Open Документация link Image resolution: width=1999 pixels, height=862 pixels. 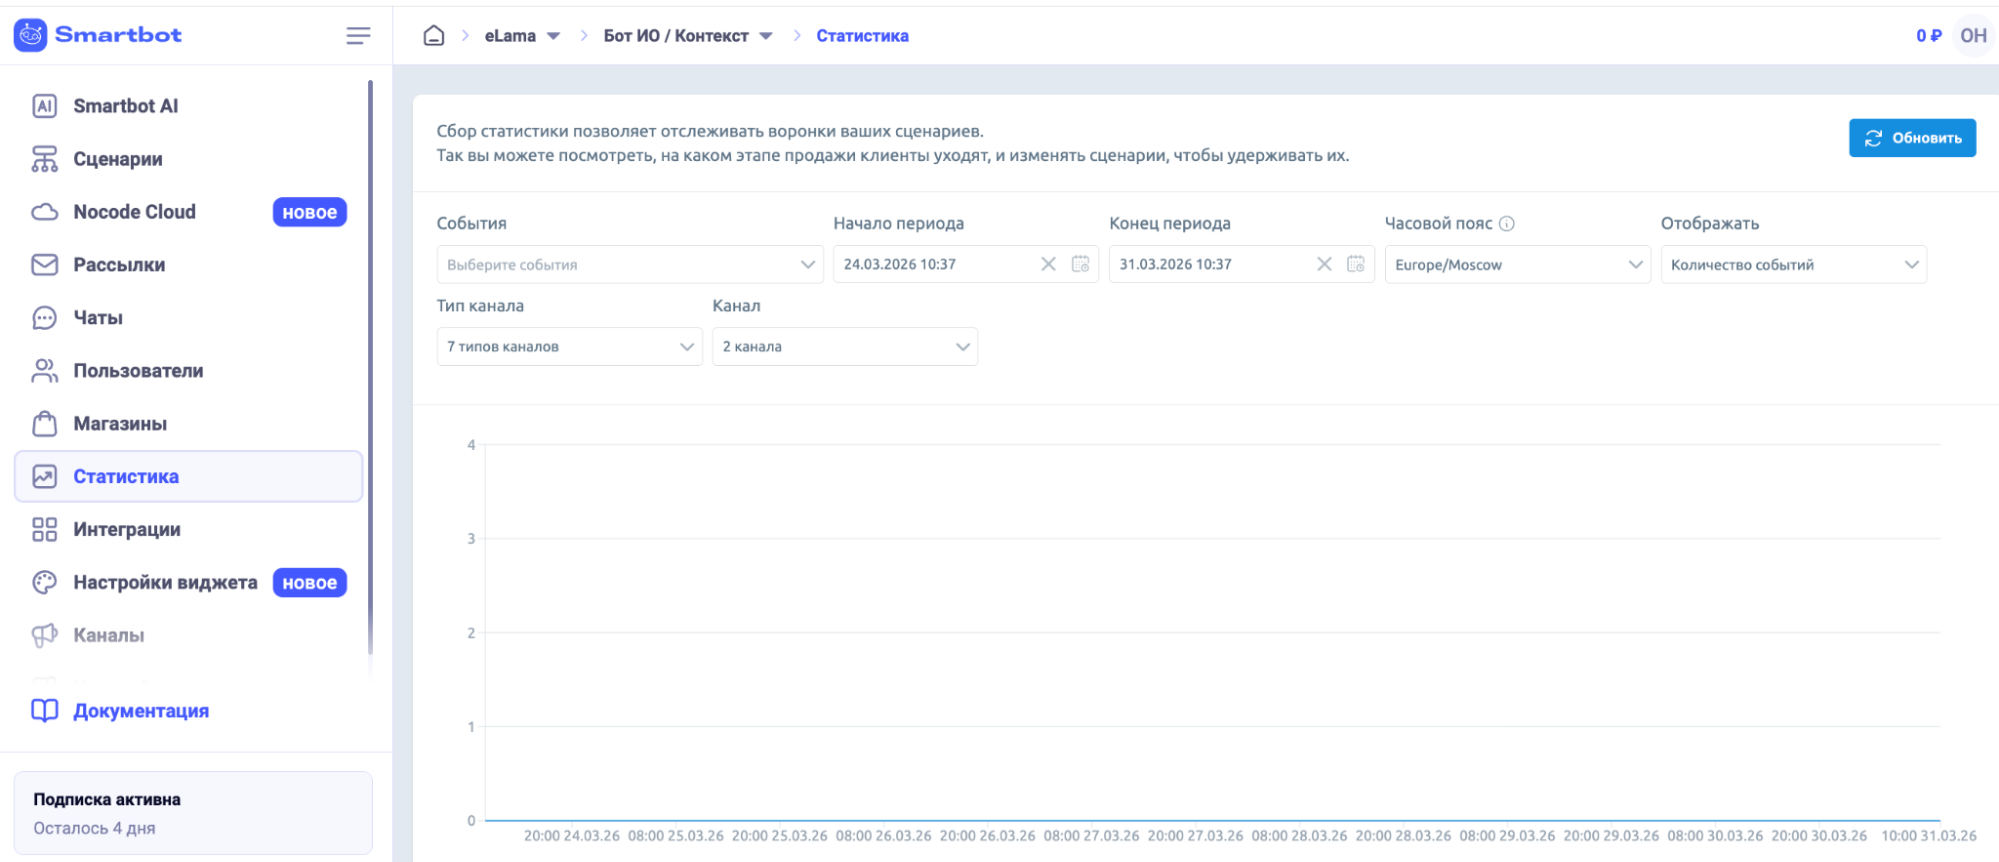click(141, 711)
